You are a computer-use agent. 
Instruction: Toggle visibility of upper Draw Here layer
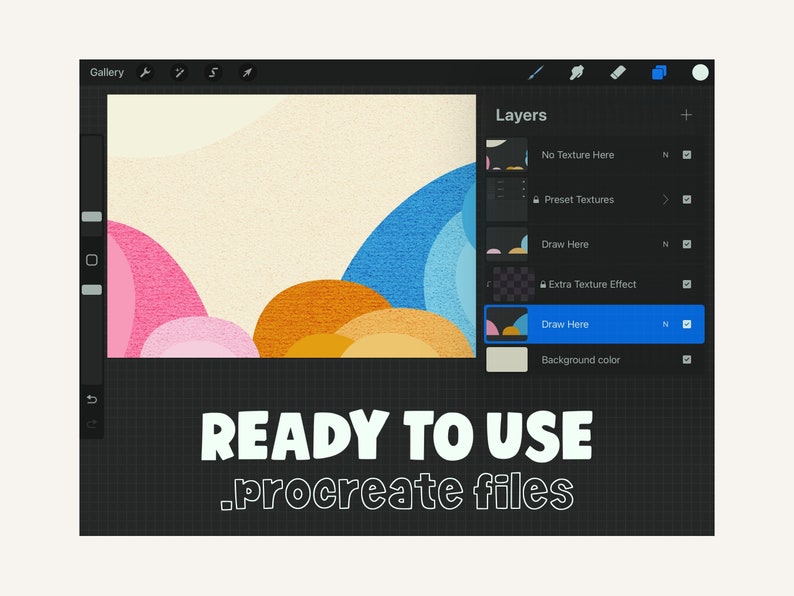[x=687, y=244]
